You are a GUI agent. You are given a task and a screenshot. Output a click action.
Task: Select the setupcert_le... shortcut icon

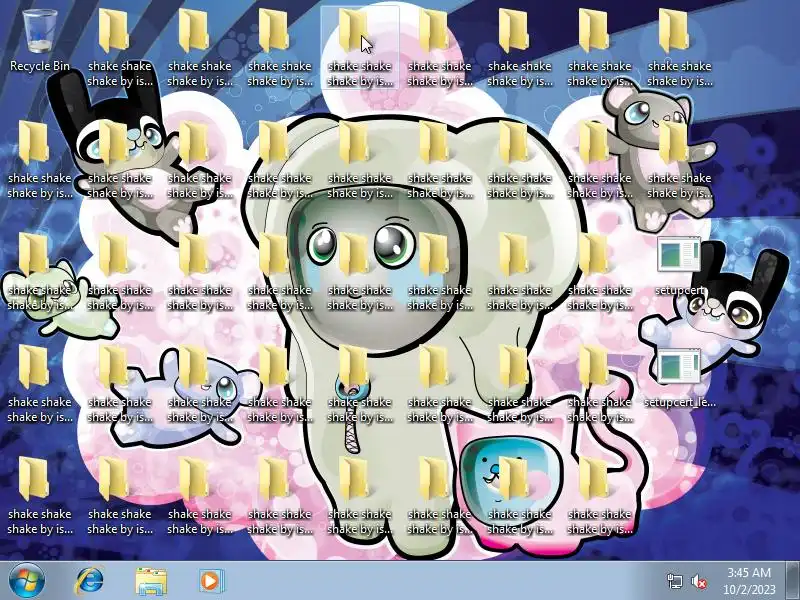pos(679,378)
